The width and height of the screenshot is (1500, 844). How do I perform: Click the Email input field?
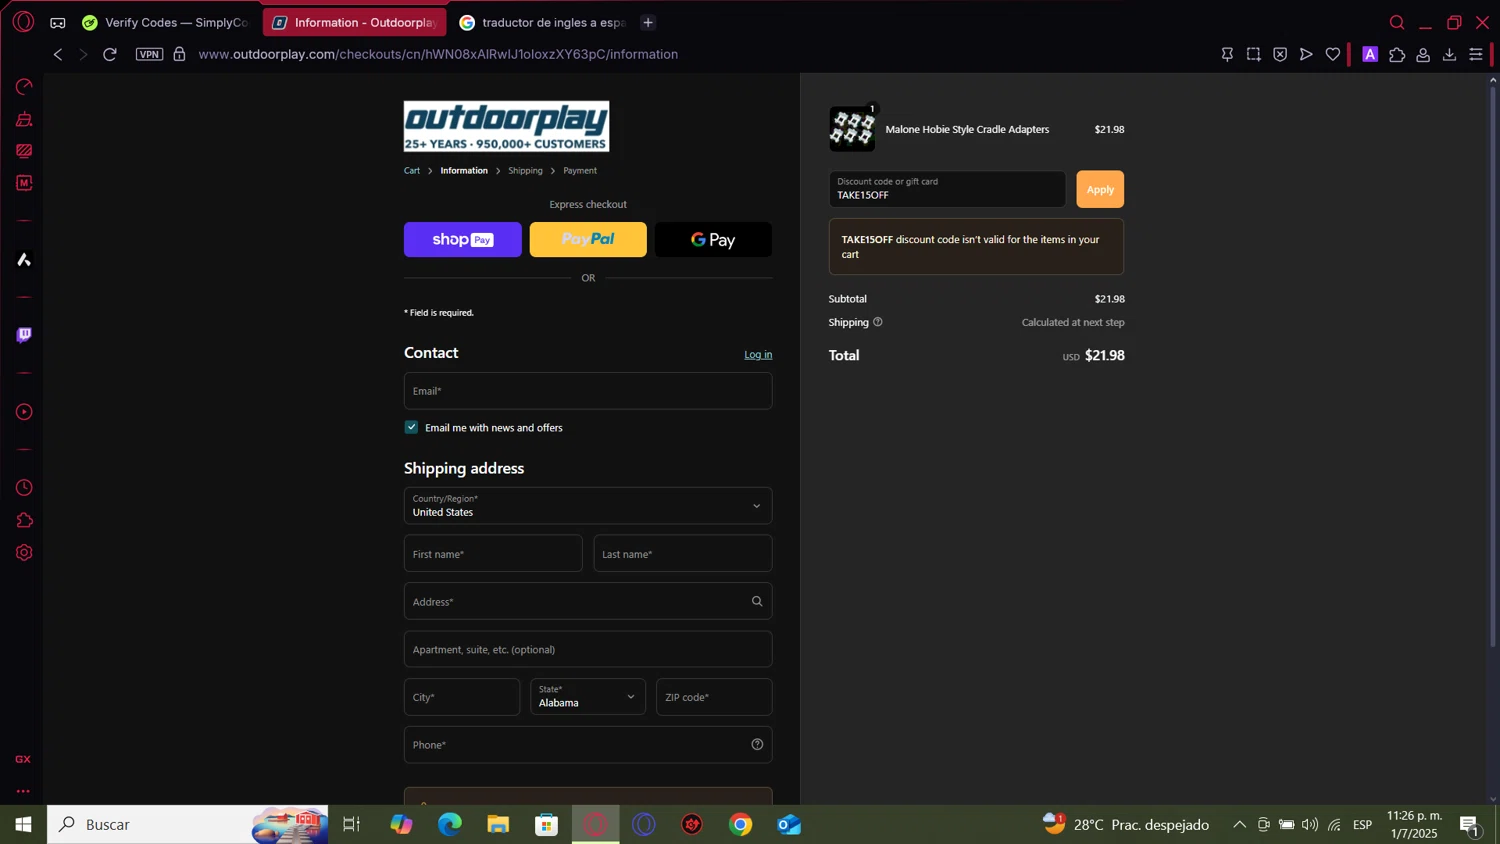tap(588, 391)
